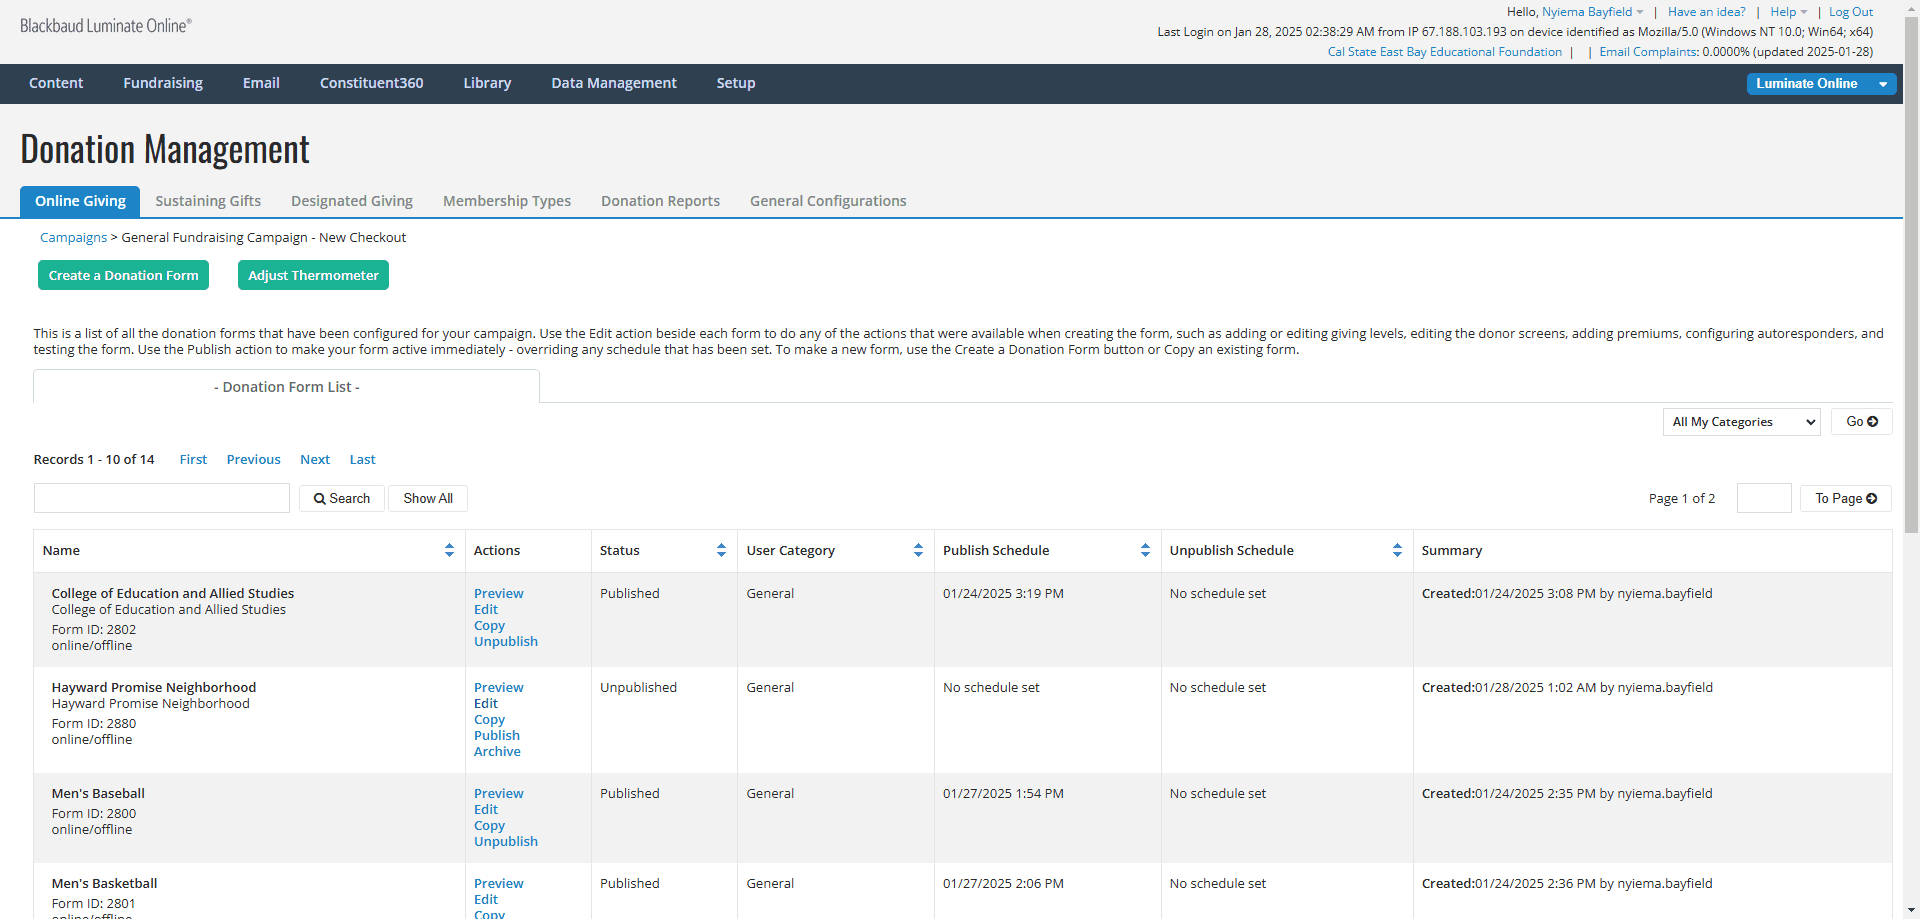Image resolution: width=1920 pixels, height=919 pixels.
Task: Sort table by Status column arrows
Action: pyautogui.click(x=721, y=550)
